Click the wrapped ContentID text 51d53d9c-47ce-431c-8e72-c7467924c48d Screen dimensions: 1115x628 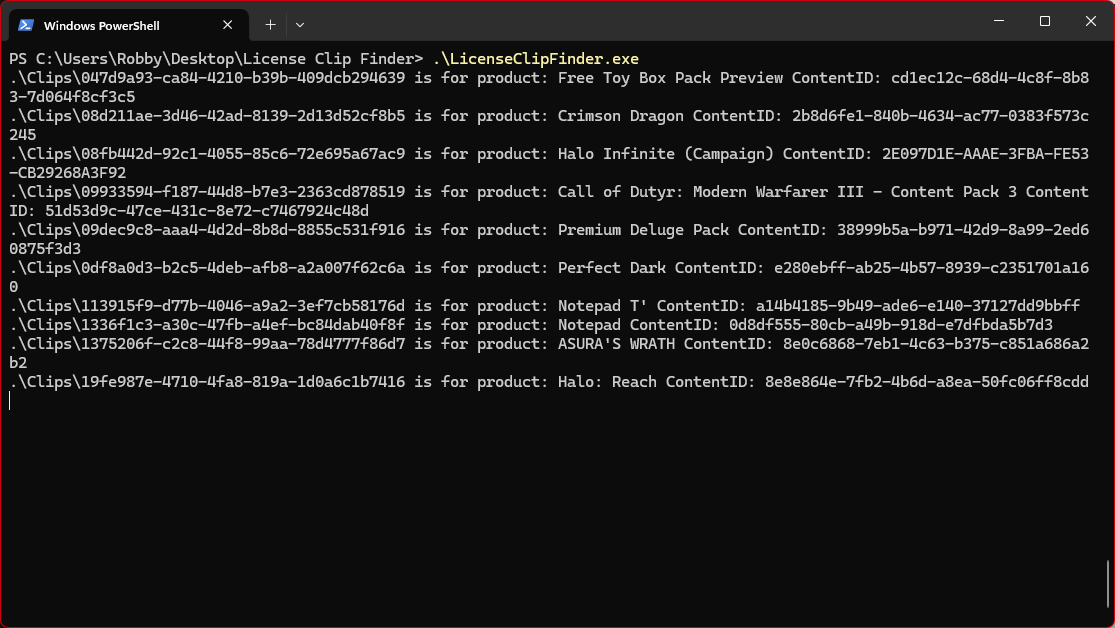click(207, 211)
